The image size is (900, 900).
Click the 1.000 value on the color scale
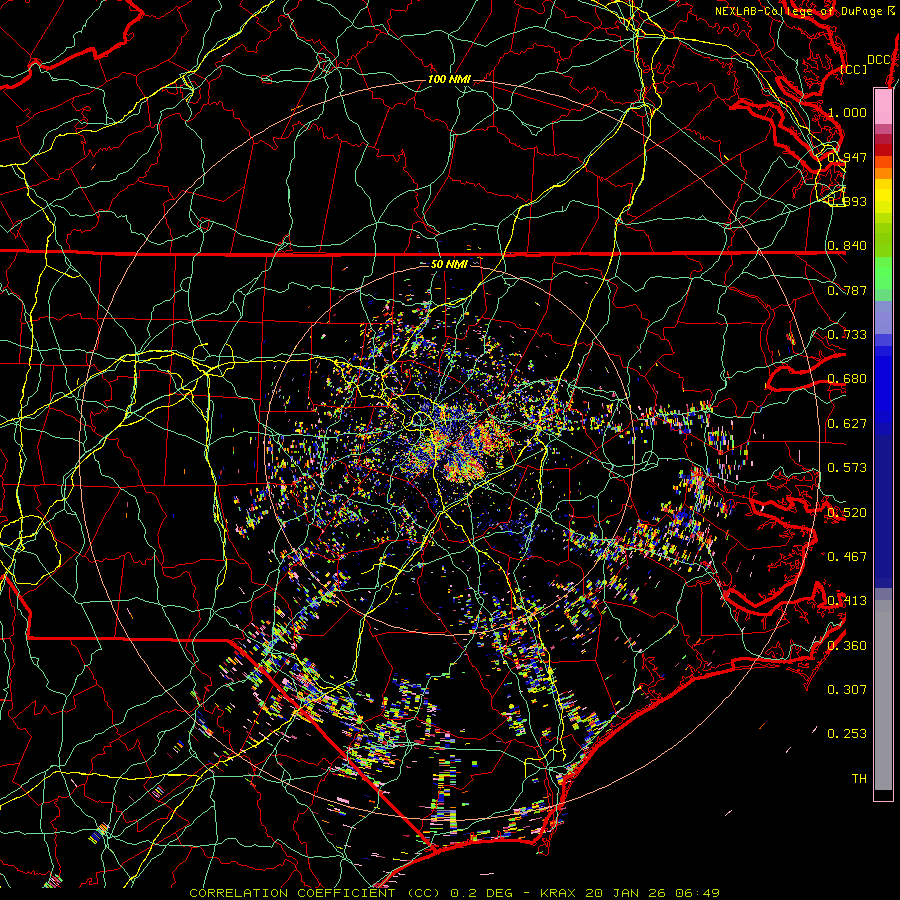847,112
